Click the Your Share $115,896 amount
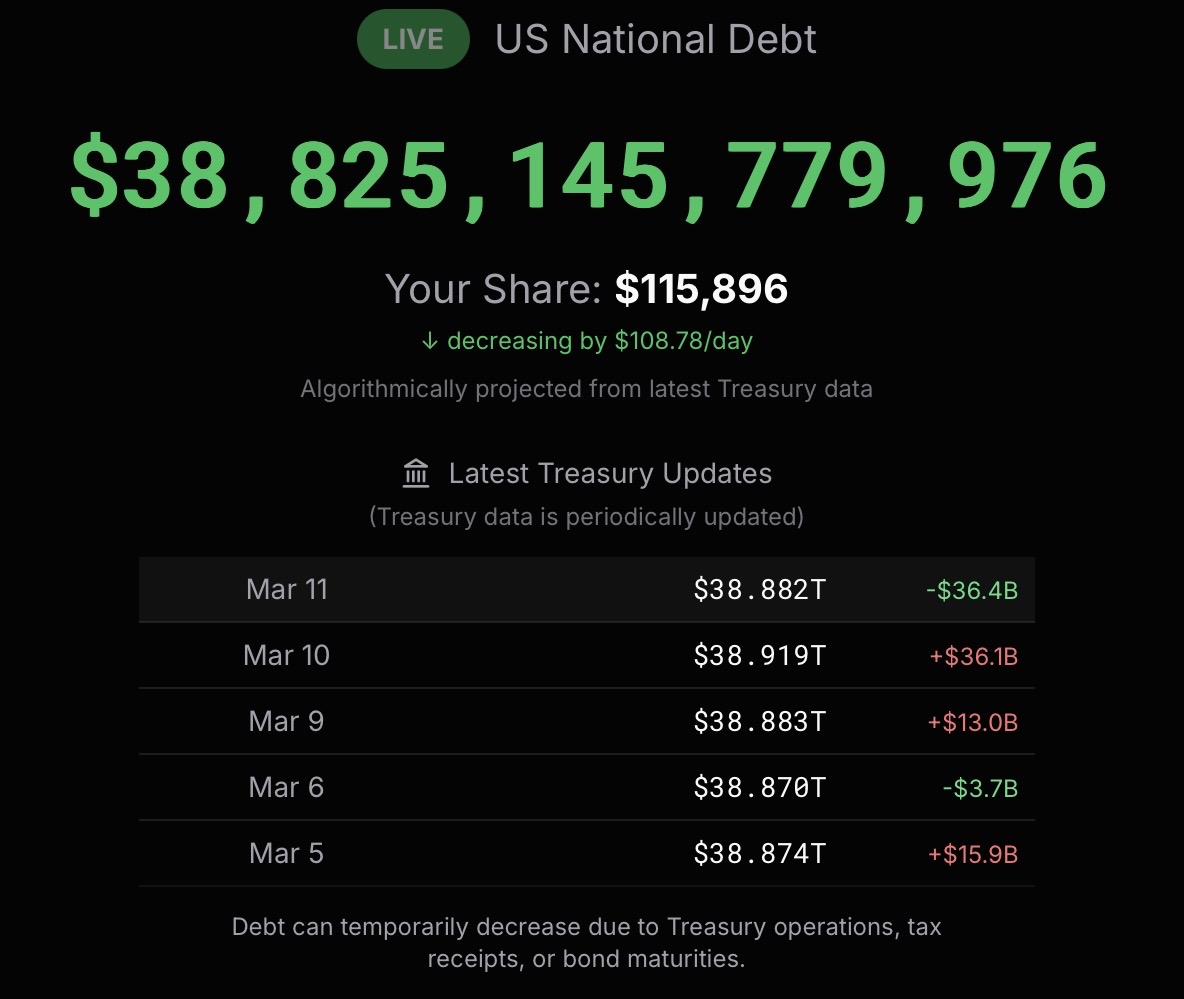The height and width of the screenshot is (999, 1184). tap(701, 289)
